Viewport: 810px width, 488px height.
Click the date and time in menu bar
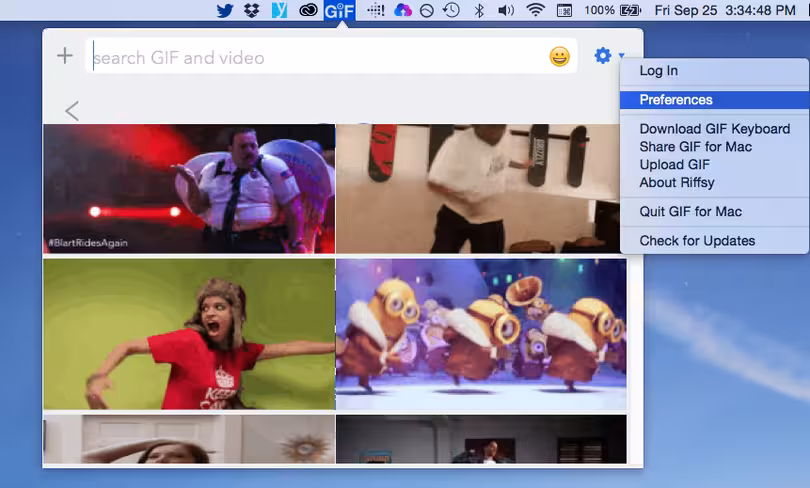pos(725,10)
